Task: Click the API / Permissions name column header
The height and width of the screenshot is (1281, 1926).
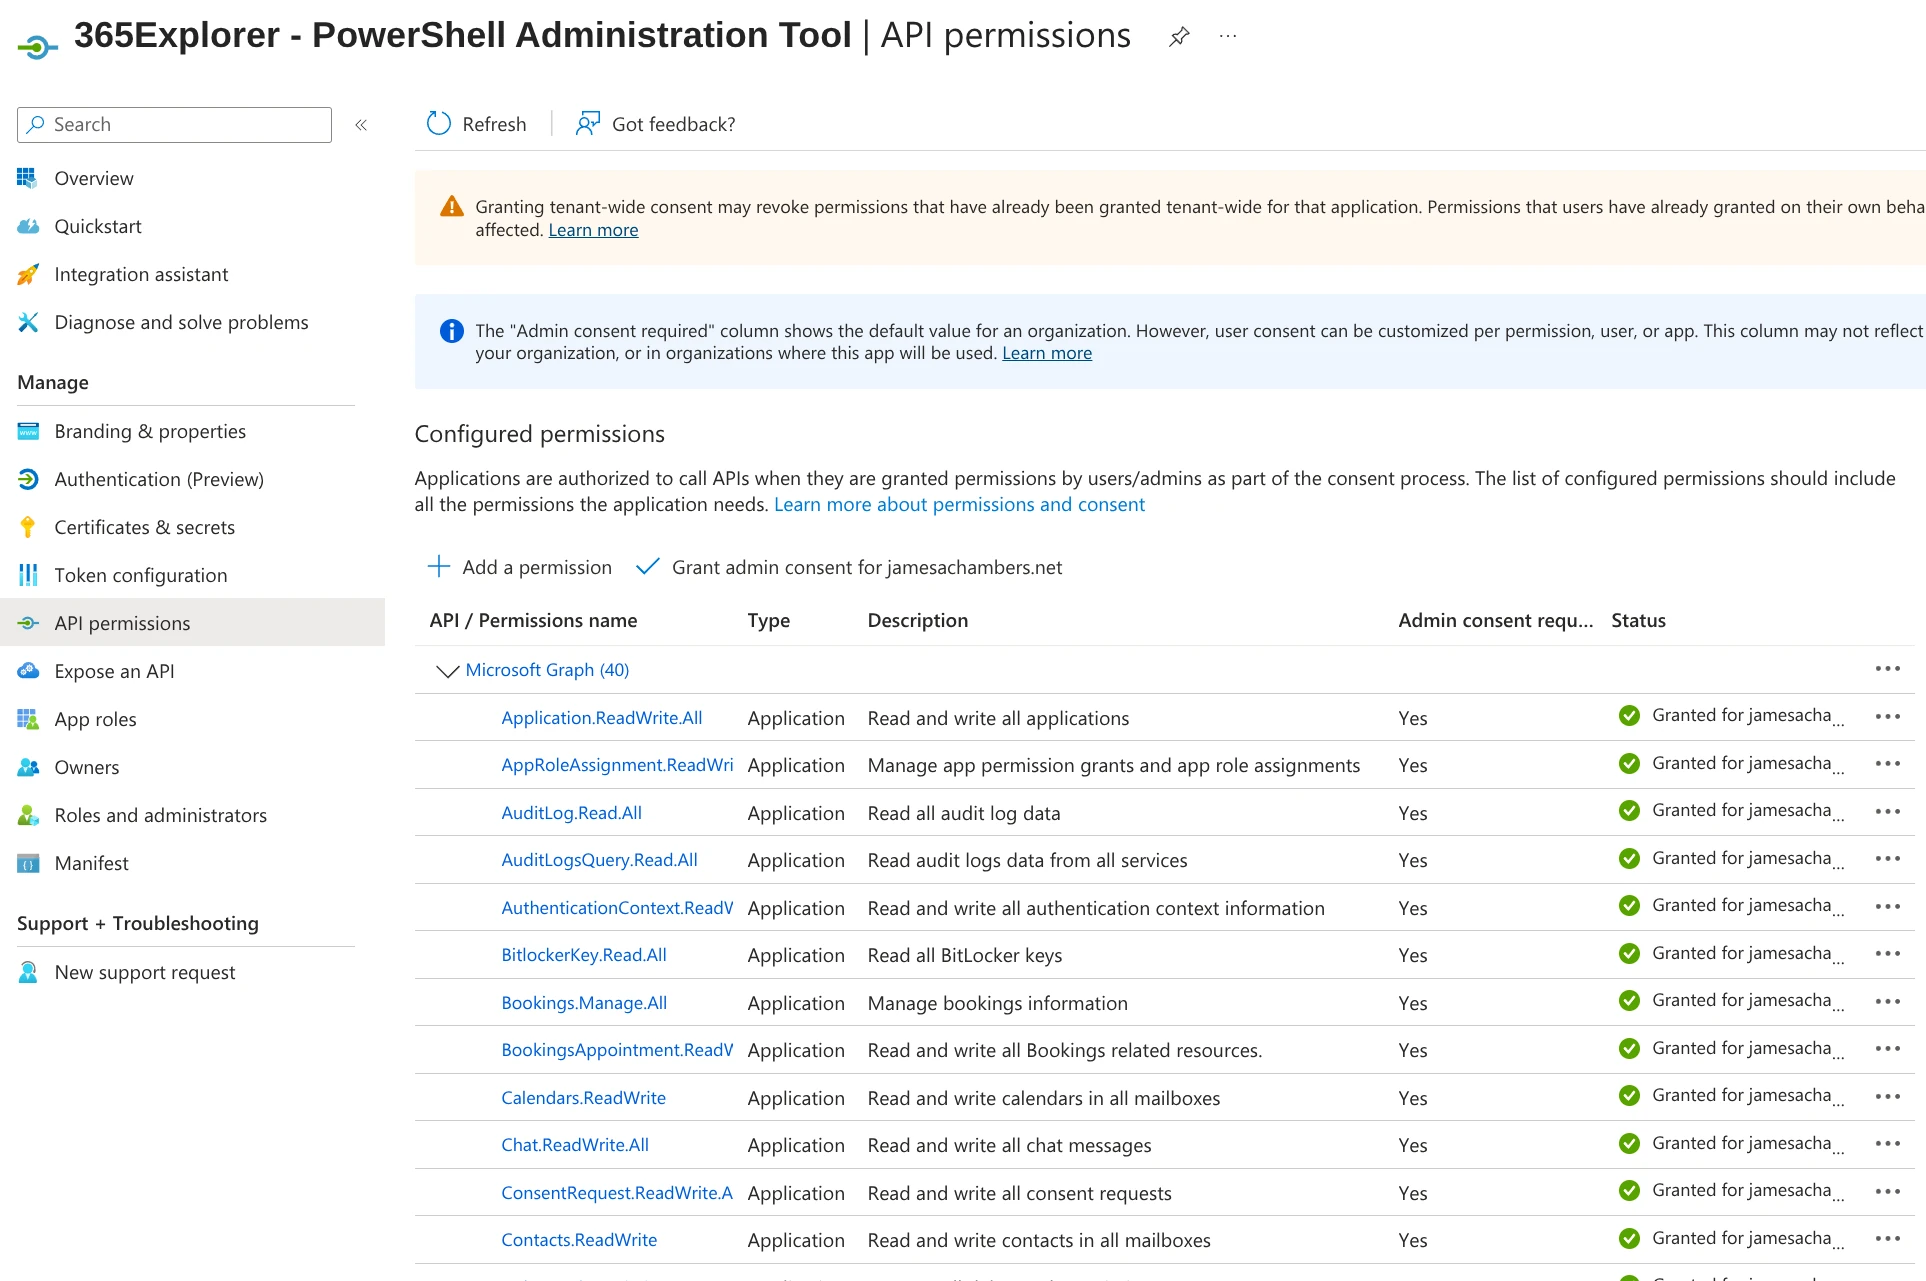Action: click(533, 620)
